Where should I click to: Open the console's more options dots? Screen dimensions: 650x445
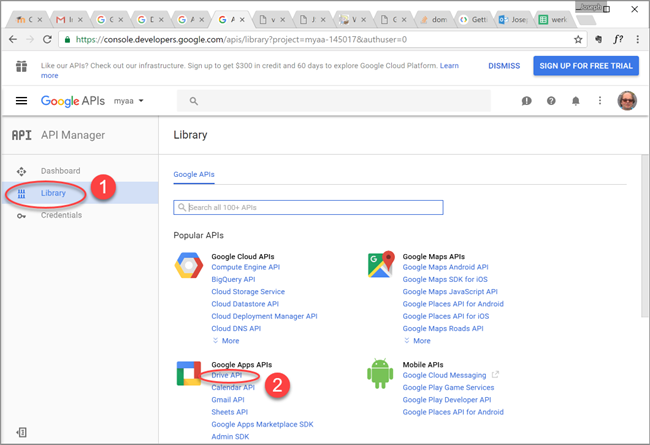tap(599, 101)
